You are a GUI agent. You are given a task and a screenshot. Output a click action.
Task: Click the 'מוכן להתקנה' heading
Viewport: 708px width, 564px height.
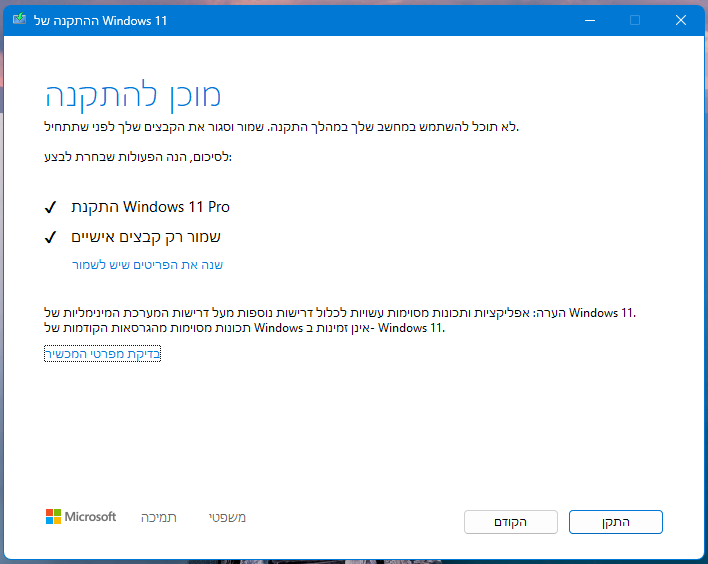pos(133,96)
